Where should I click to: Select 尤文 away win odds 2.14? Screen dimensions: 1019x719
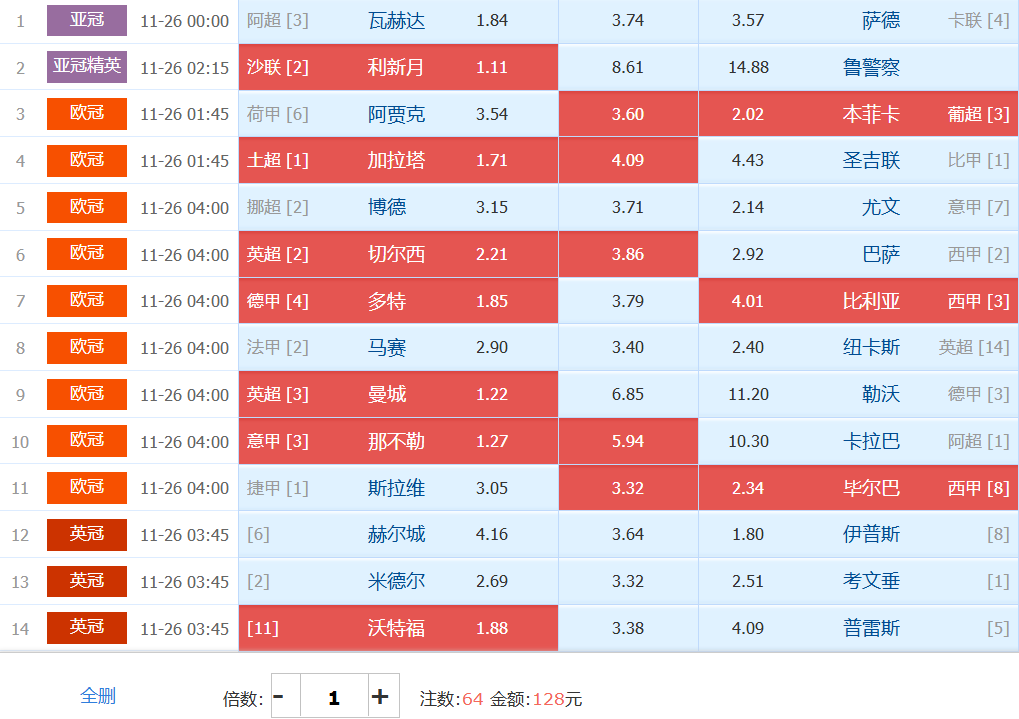(x=857, y=207)
